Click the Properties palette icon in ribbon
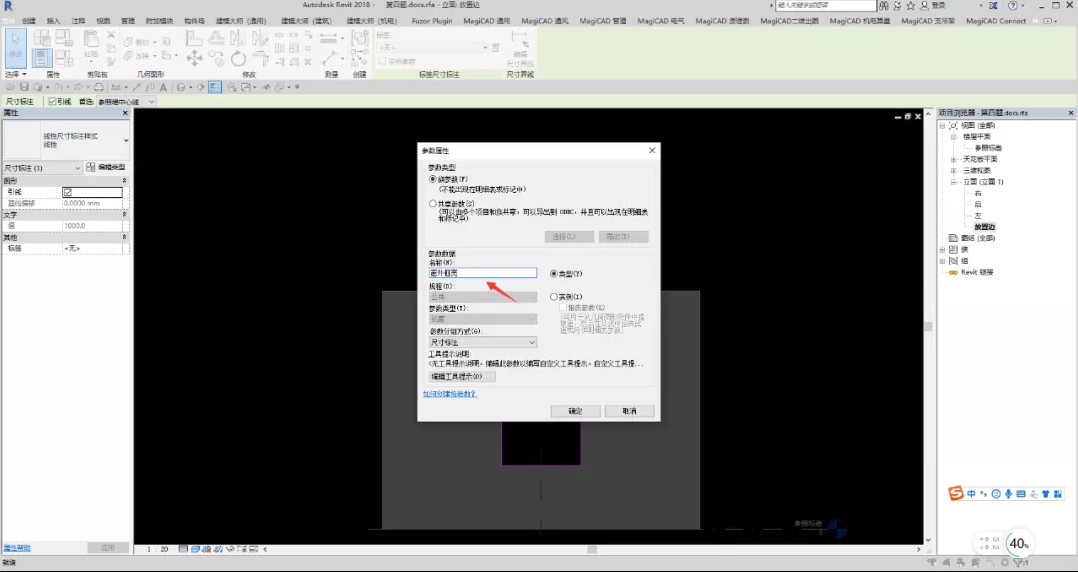 click(x=42, y=58)
